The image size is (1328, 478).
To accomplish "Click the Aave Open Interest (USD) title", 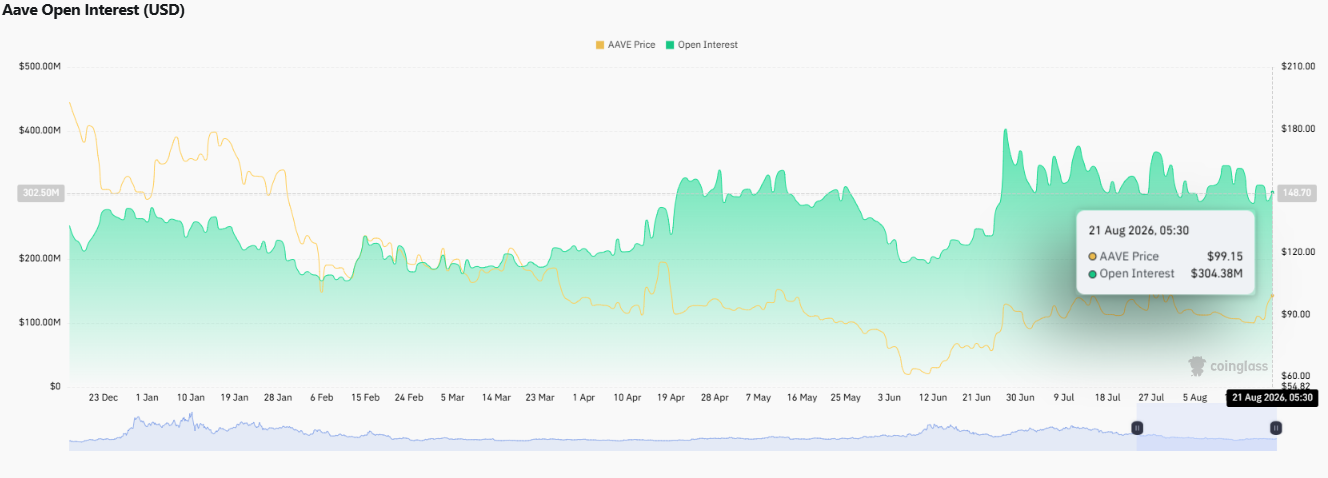I will 93,10.
